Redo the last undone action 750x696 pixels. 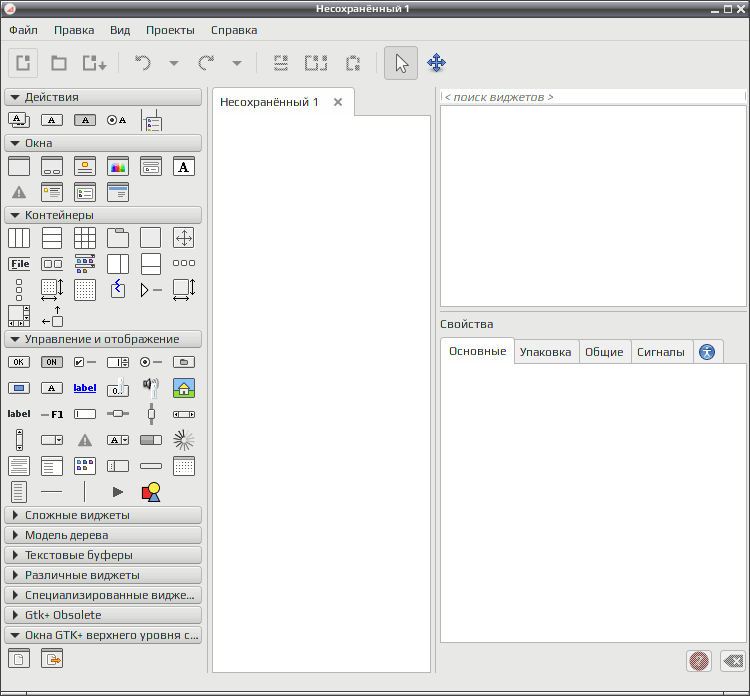click(x=206, y=63)
